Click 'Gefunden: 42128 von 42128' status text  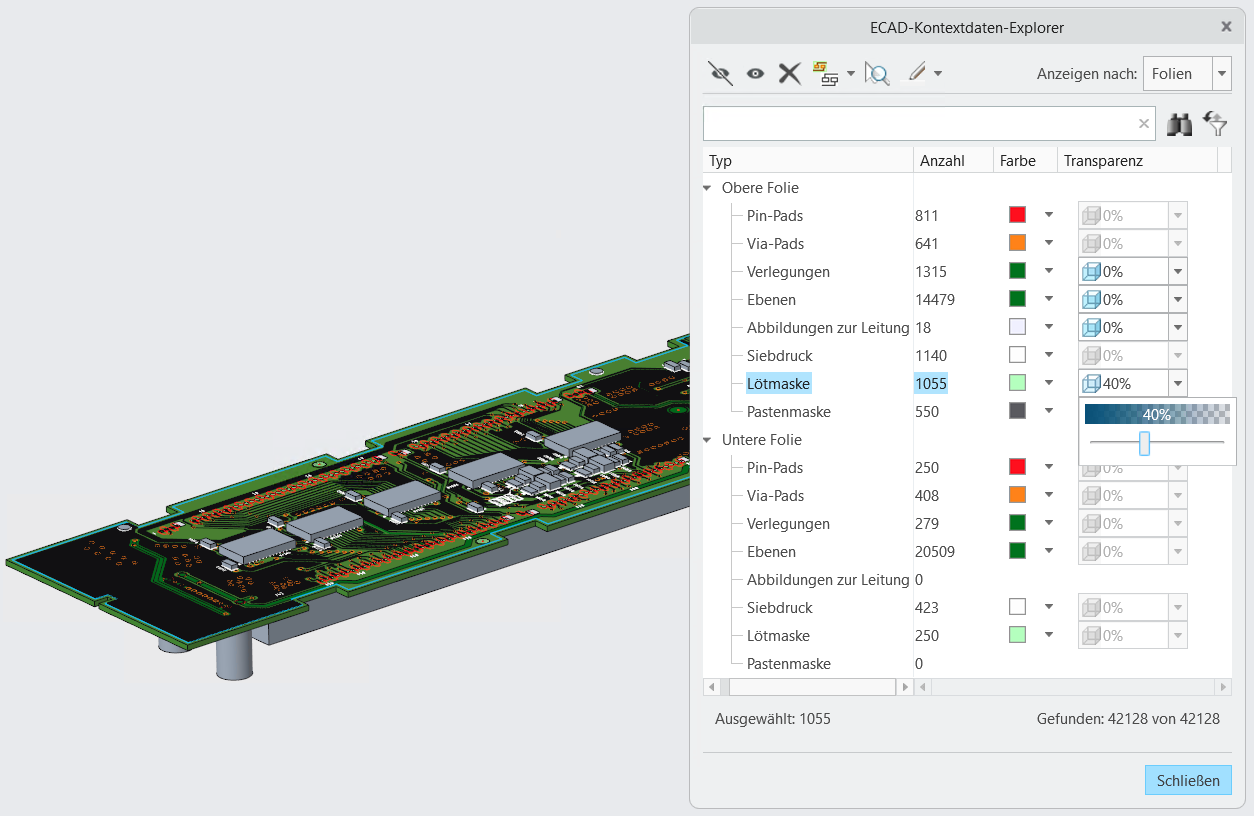(x=1128, y=719)
